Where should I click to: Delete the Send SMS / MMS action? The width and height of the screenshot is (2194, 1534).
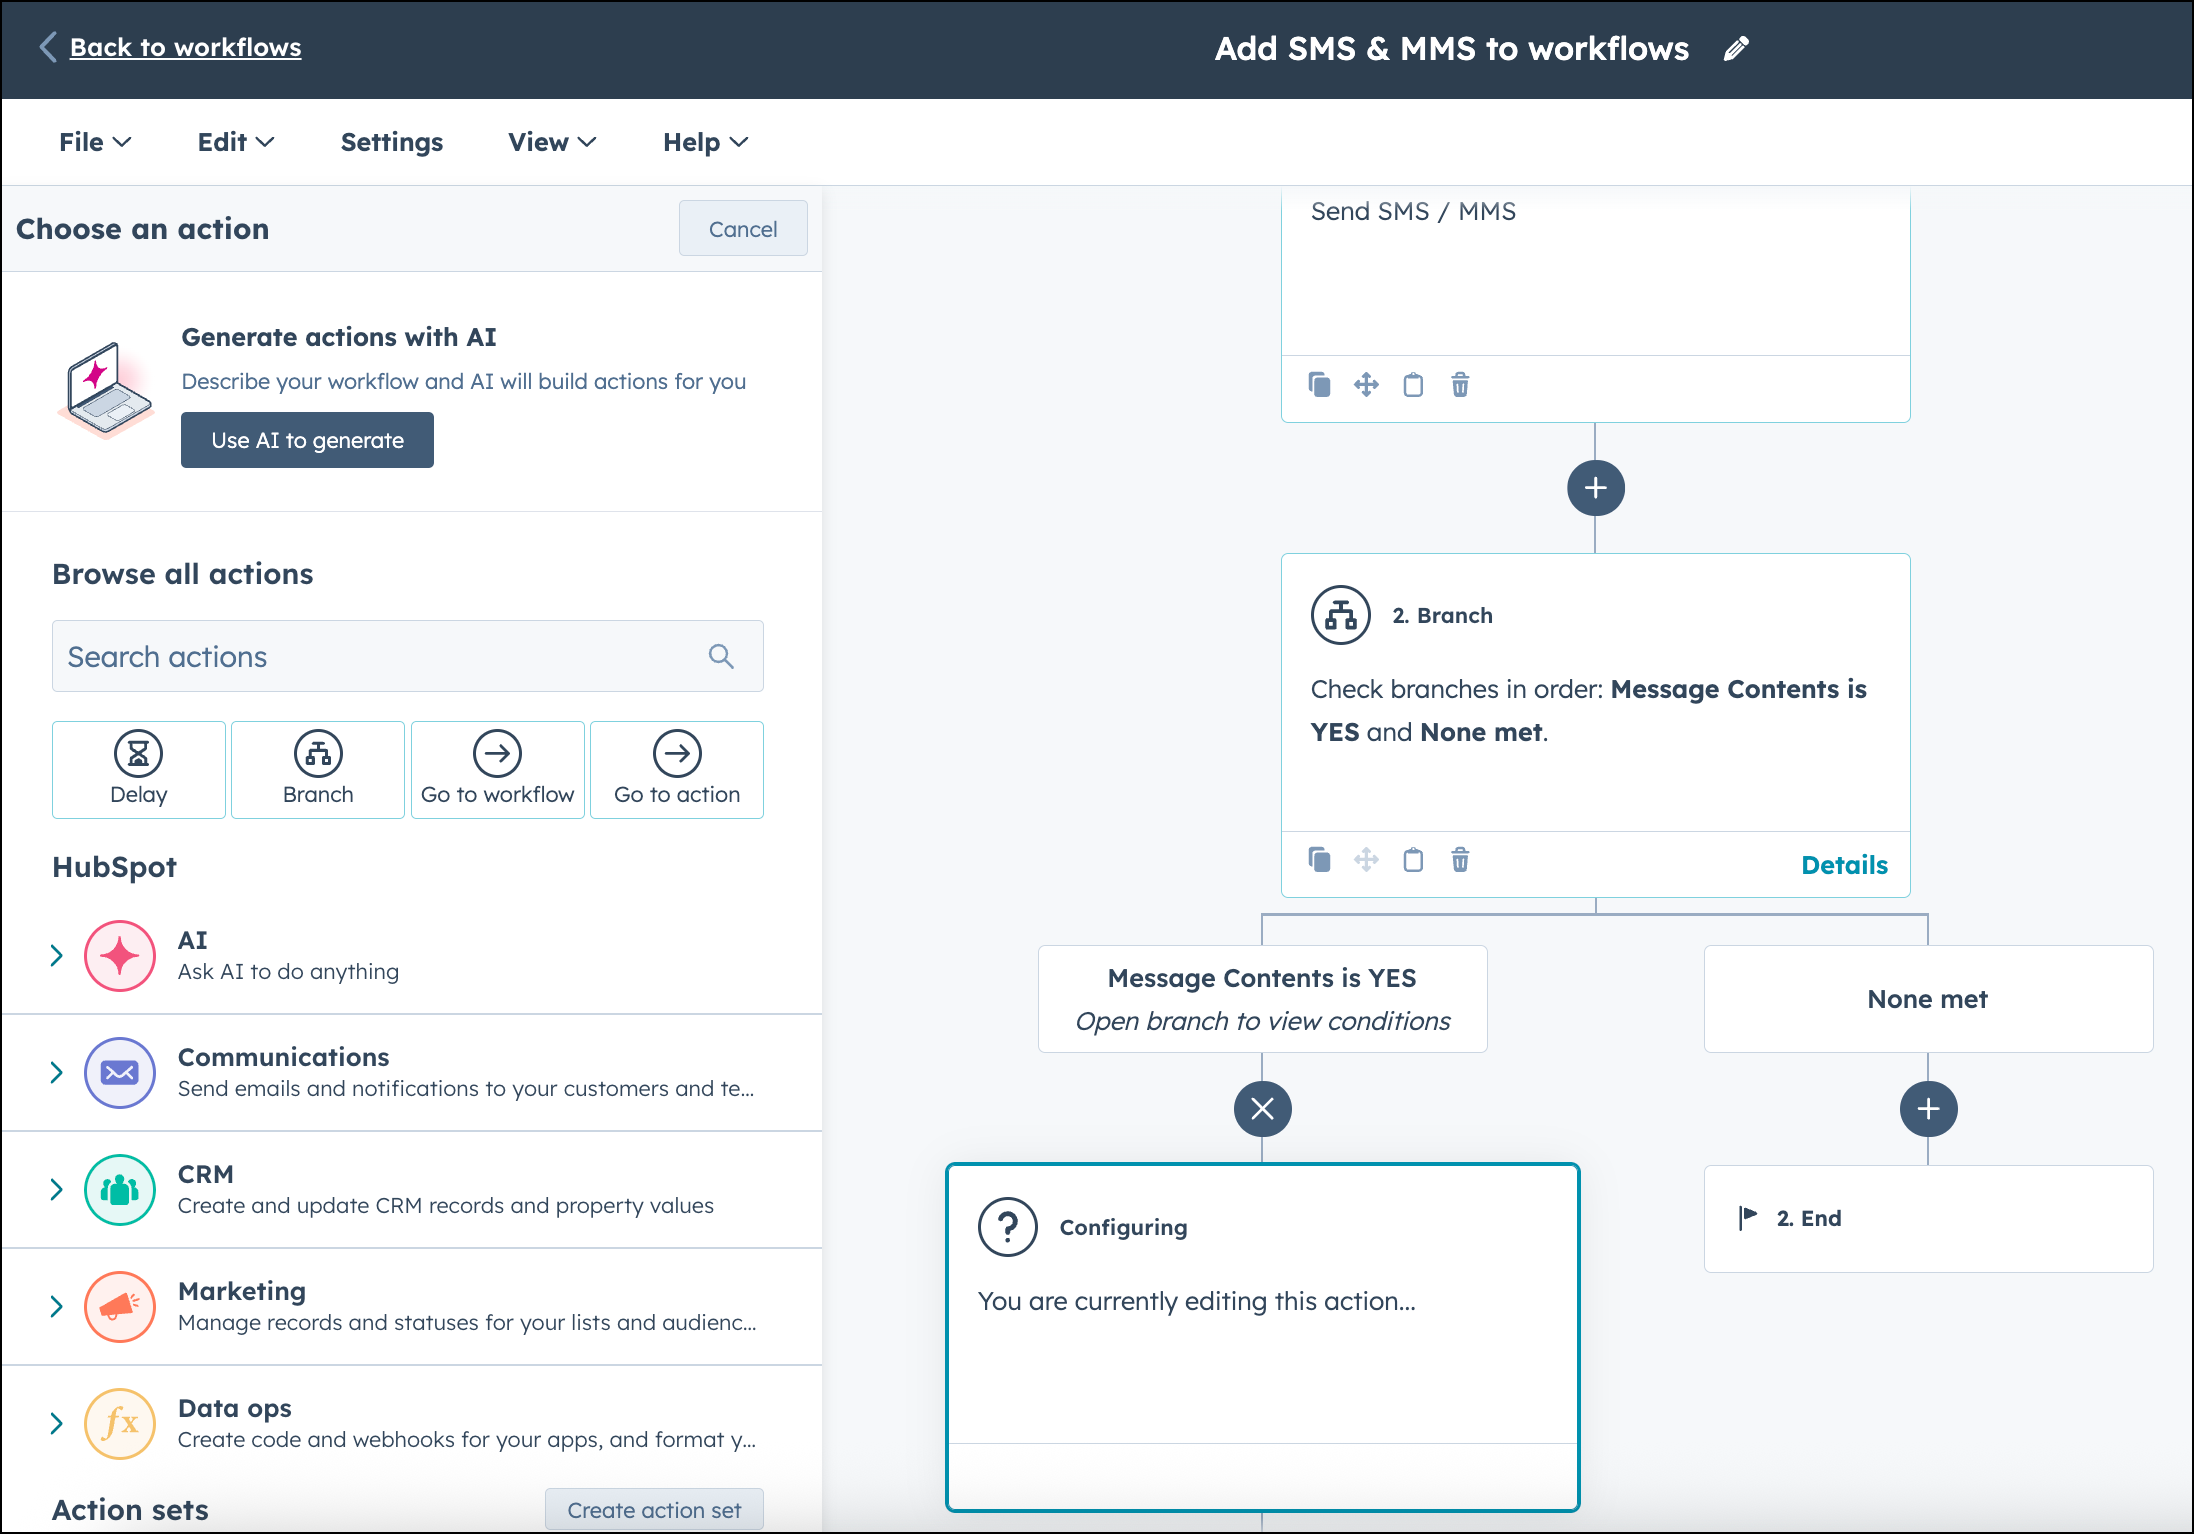[x=1460, y=384]
